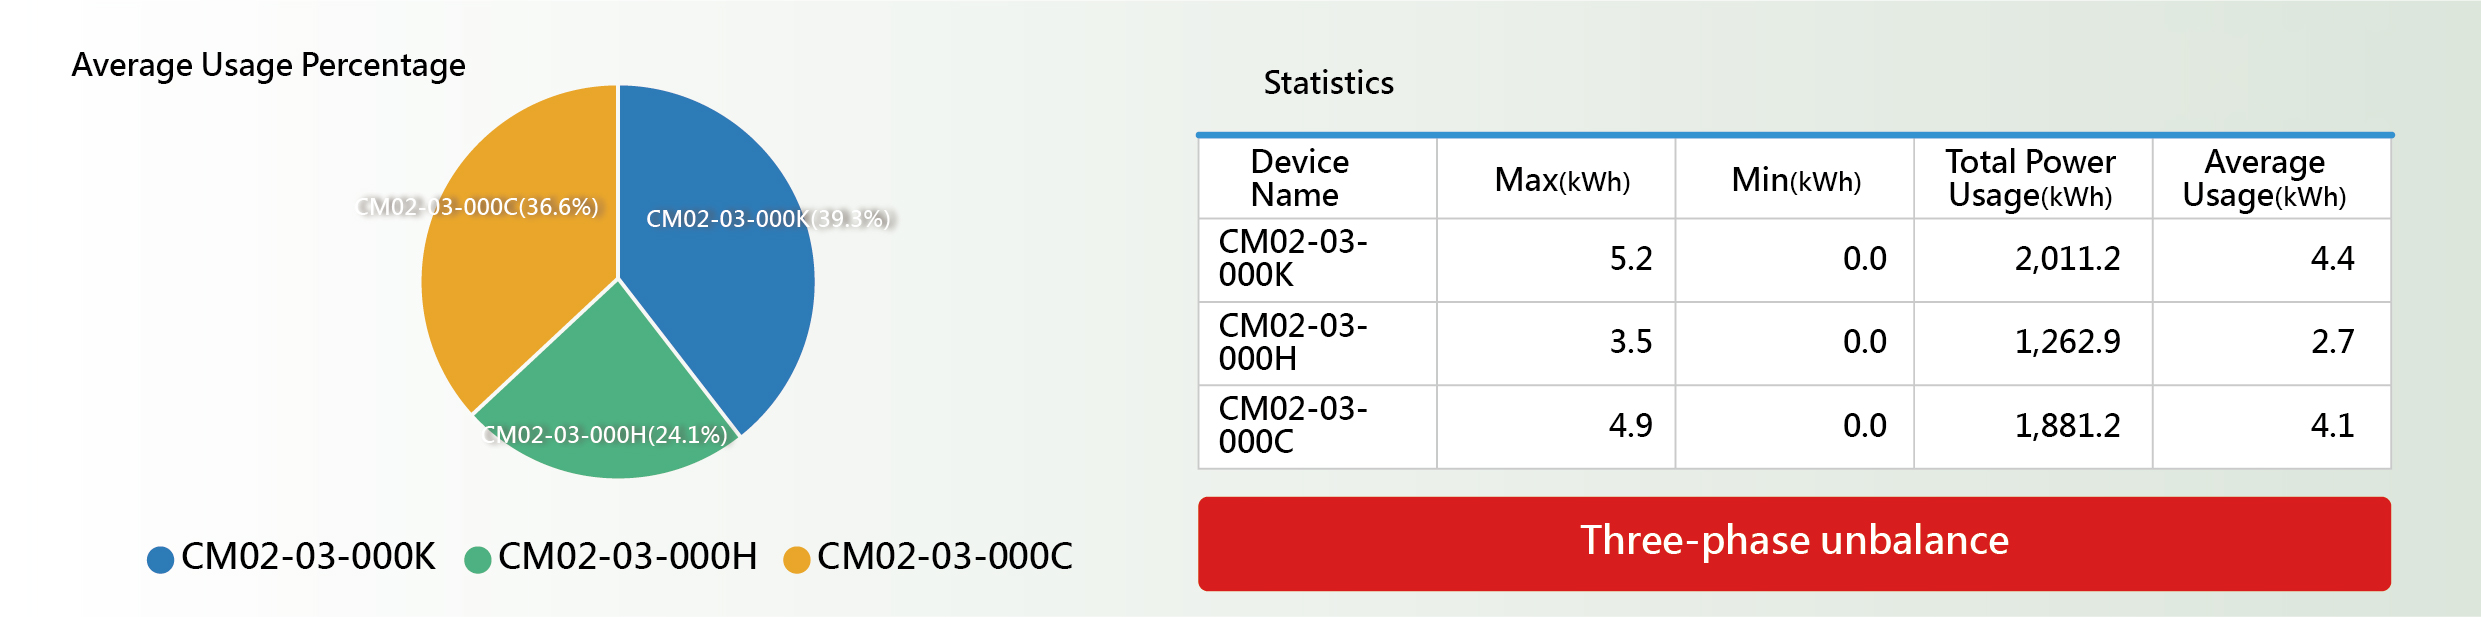Viewport: 2481px width, 617px height.
Task: Toggle CM02-03-000H legend label
Action: (x=627, y=557)
